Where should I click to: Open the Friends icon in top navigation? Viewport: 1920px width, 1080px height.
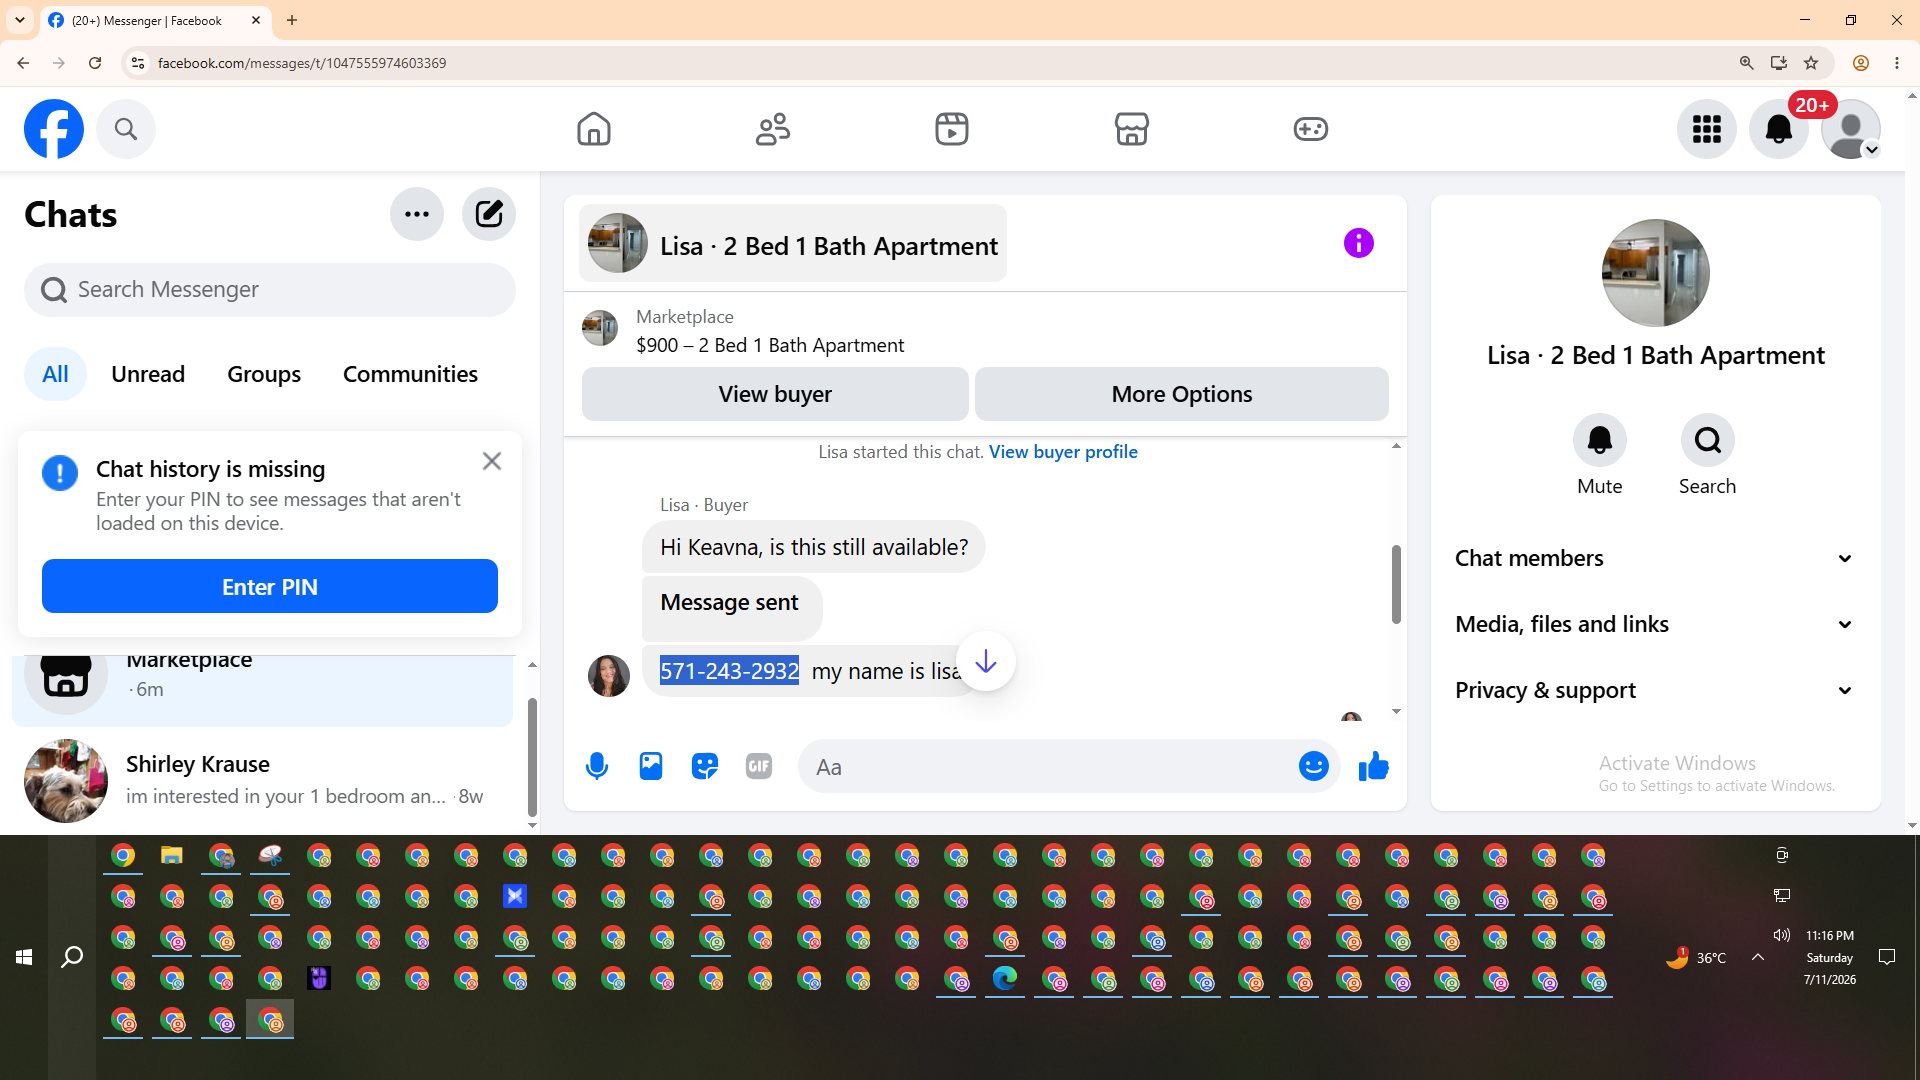pos(773,129)
